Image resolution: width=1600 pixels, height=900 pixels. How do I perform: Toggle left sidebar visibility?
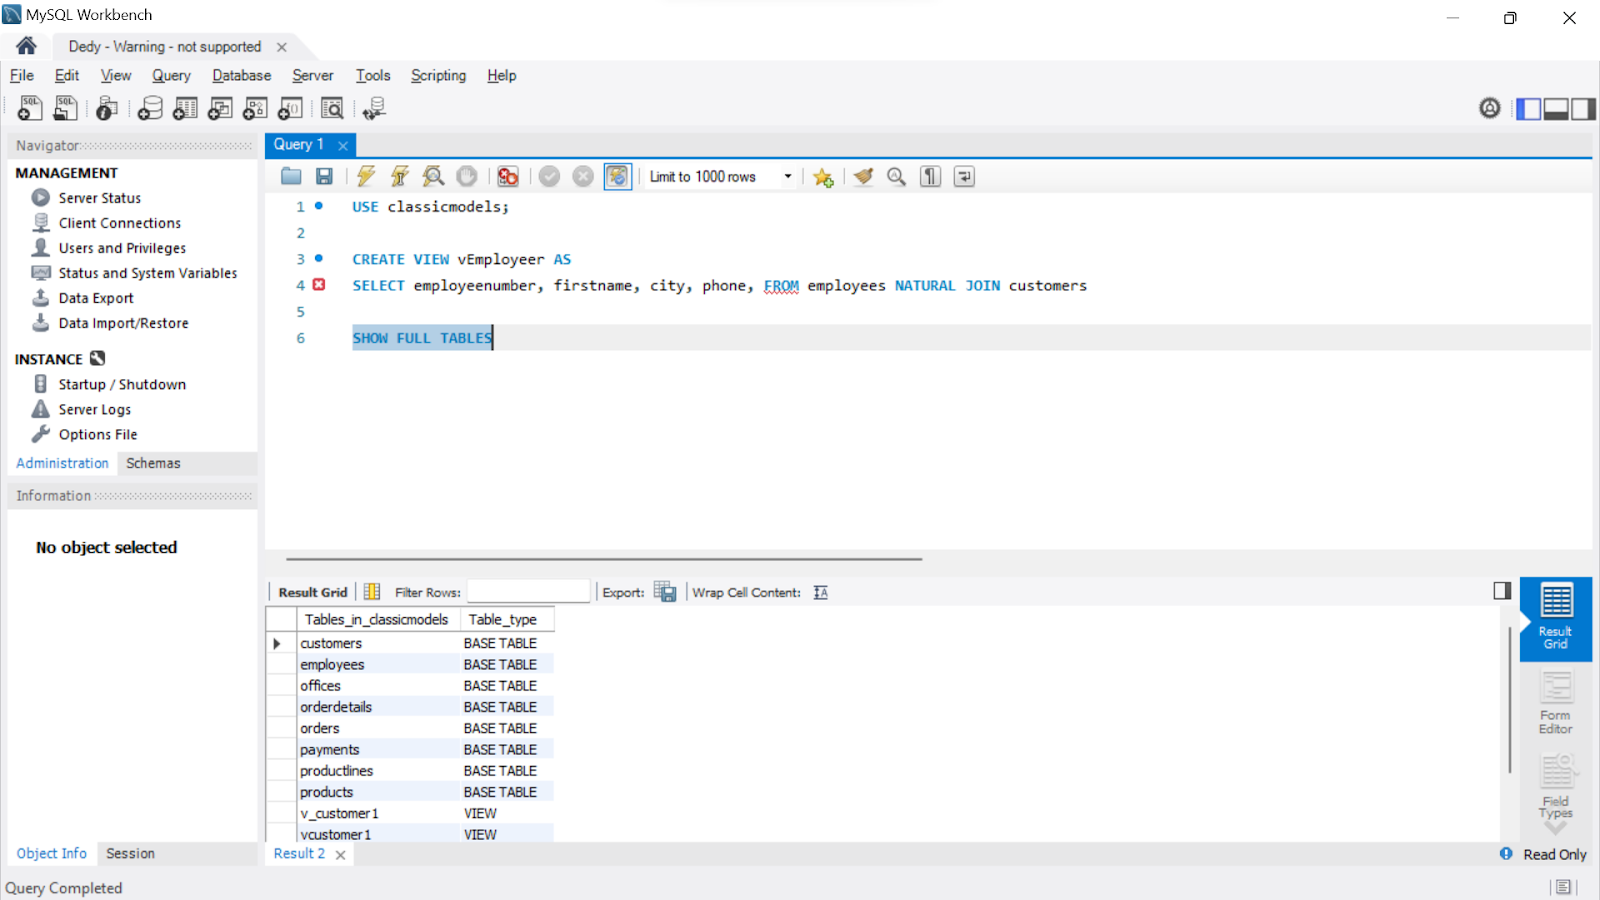point(1529,108)
